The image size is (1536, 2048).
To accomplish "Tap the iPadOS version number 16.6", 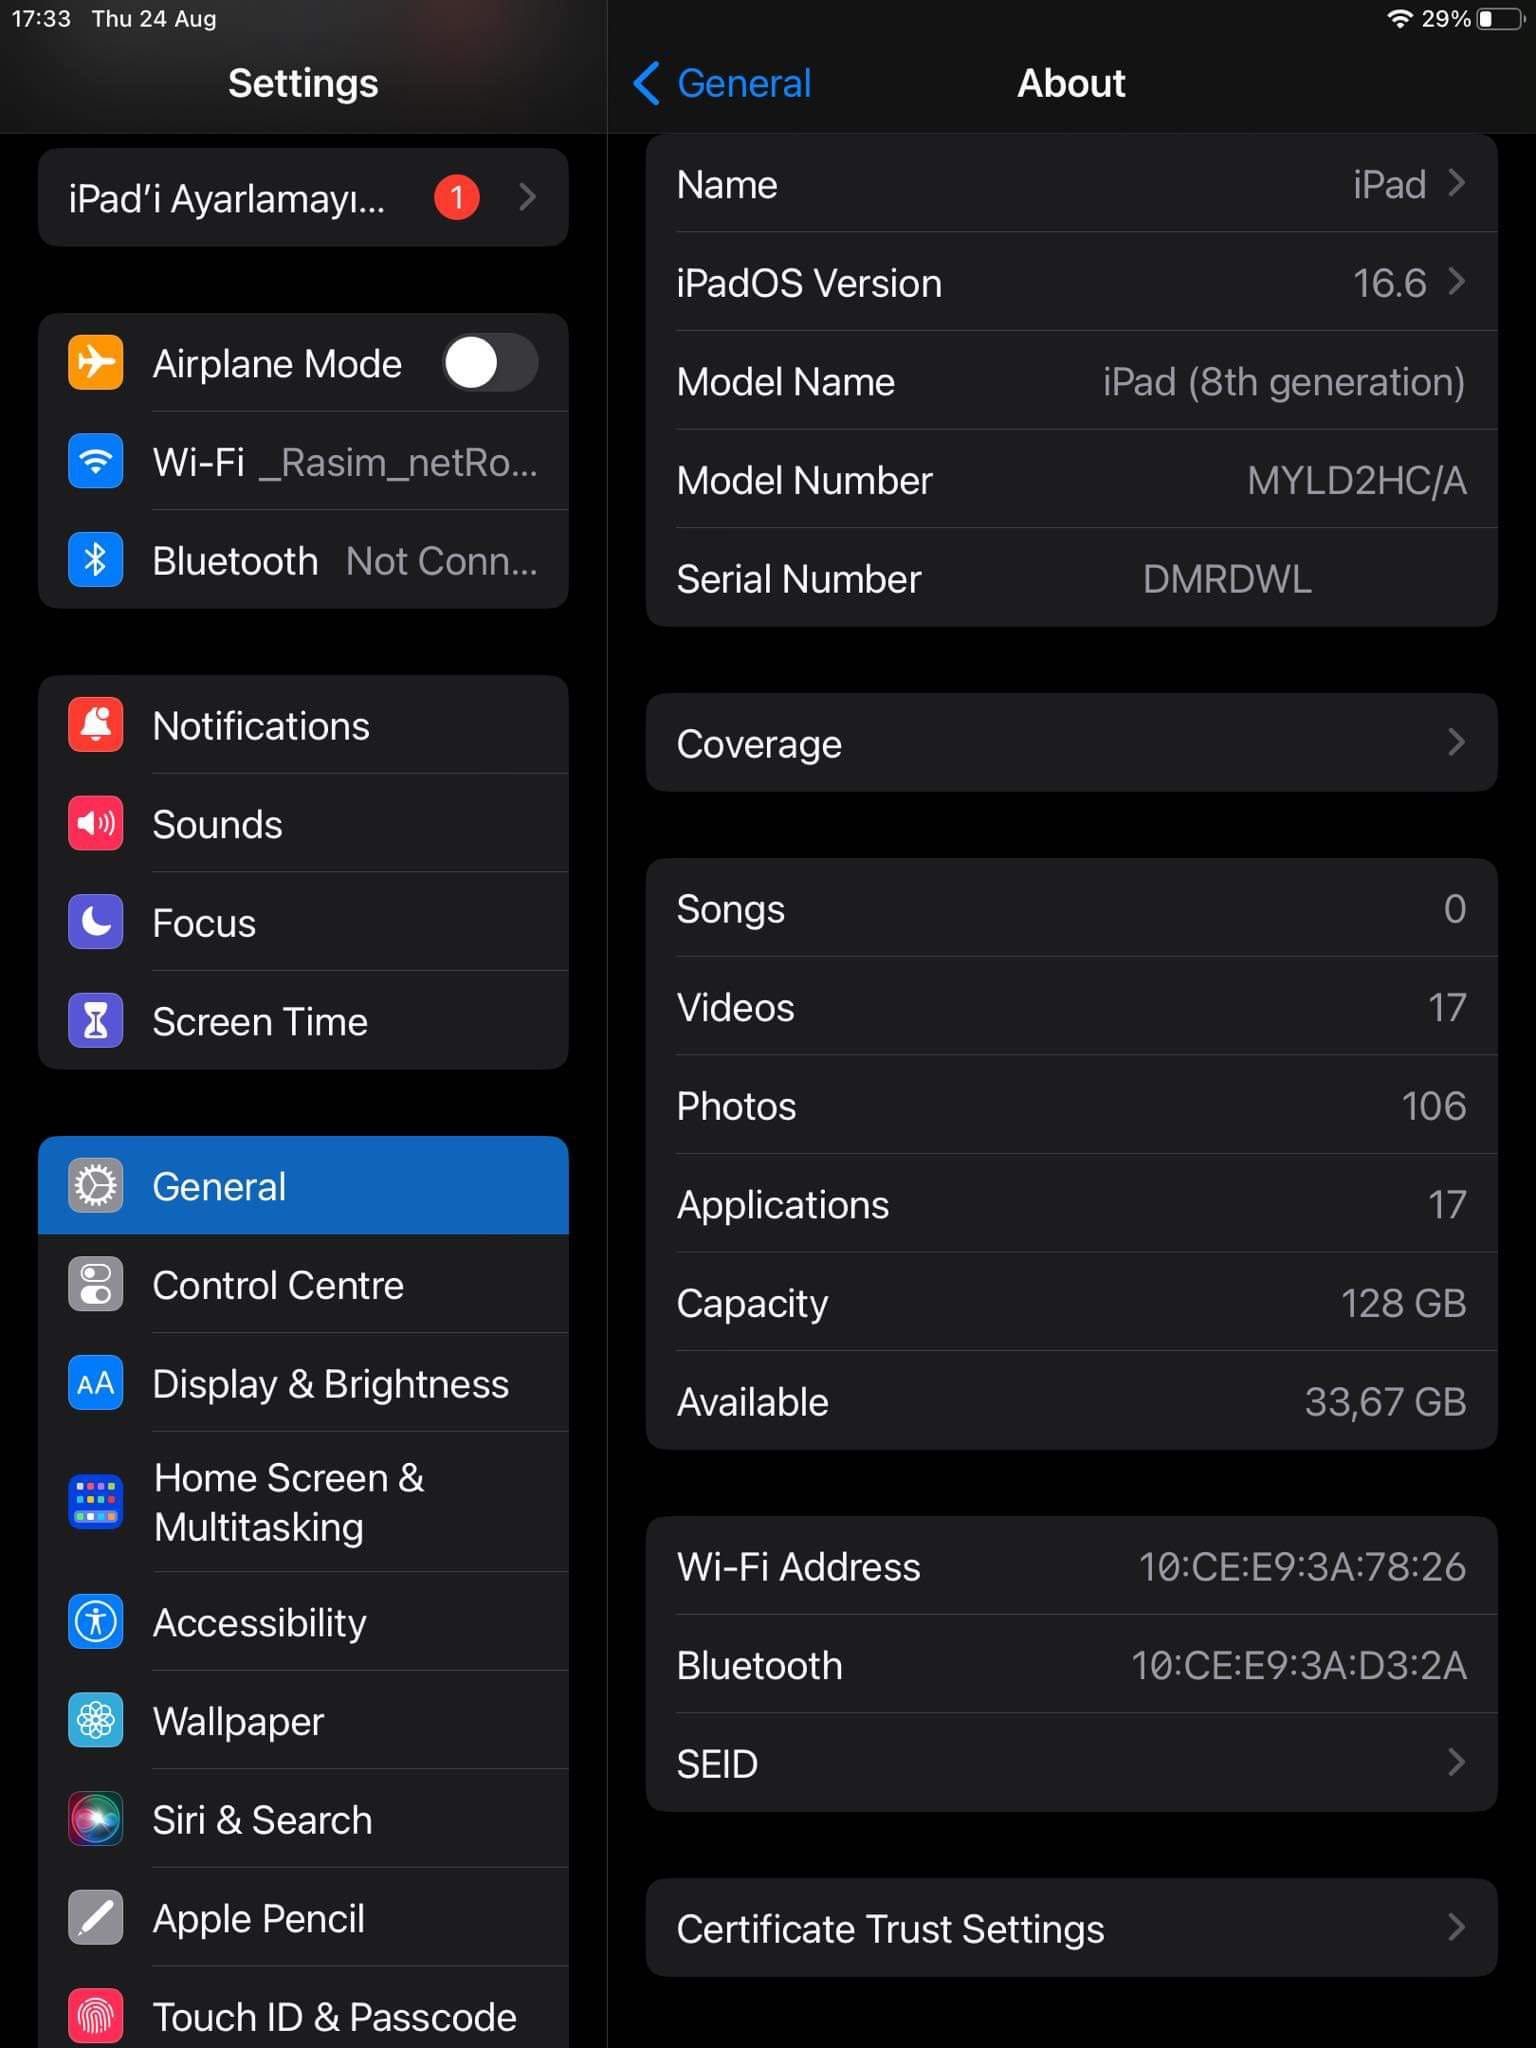I will 1389,283.
